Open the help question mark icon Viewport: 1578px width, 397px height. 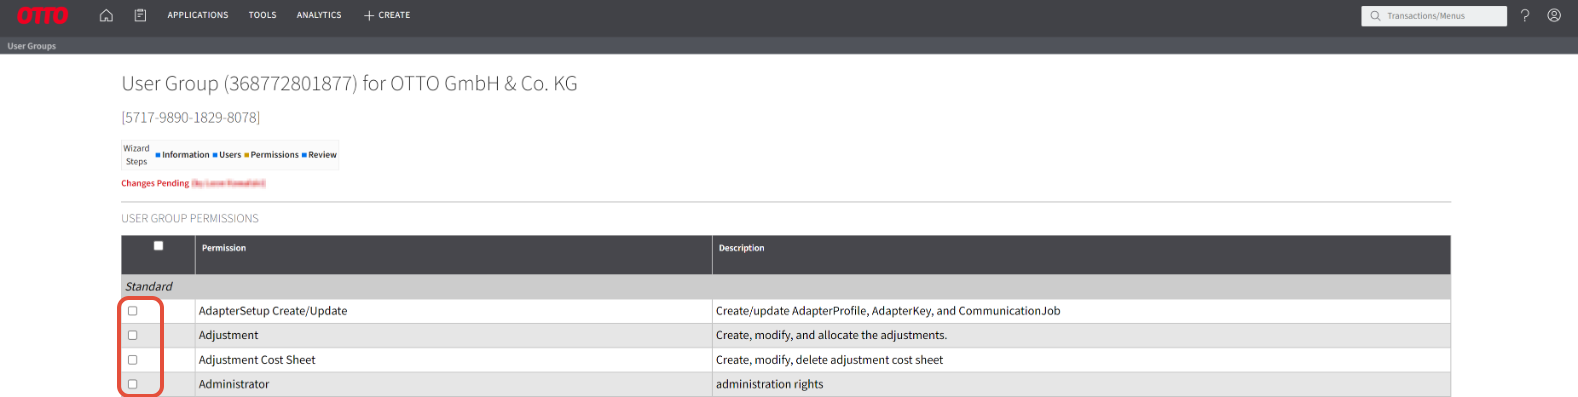click(1525, 15)
